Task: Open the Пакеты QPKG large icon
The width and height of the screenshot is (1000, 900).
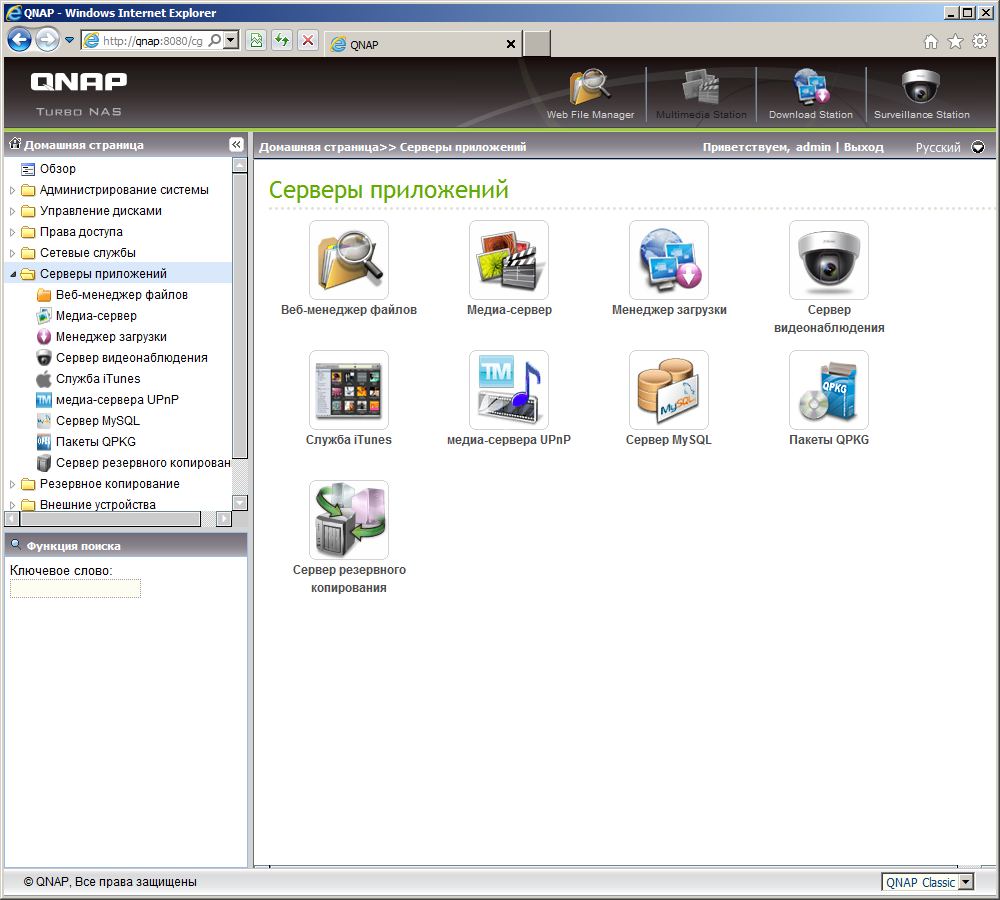Action: pos(829,390)
